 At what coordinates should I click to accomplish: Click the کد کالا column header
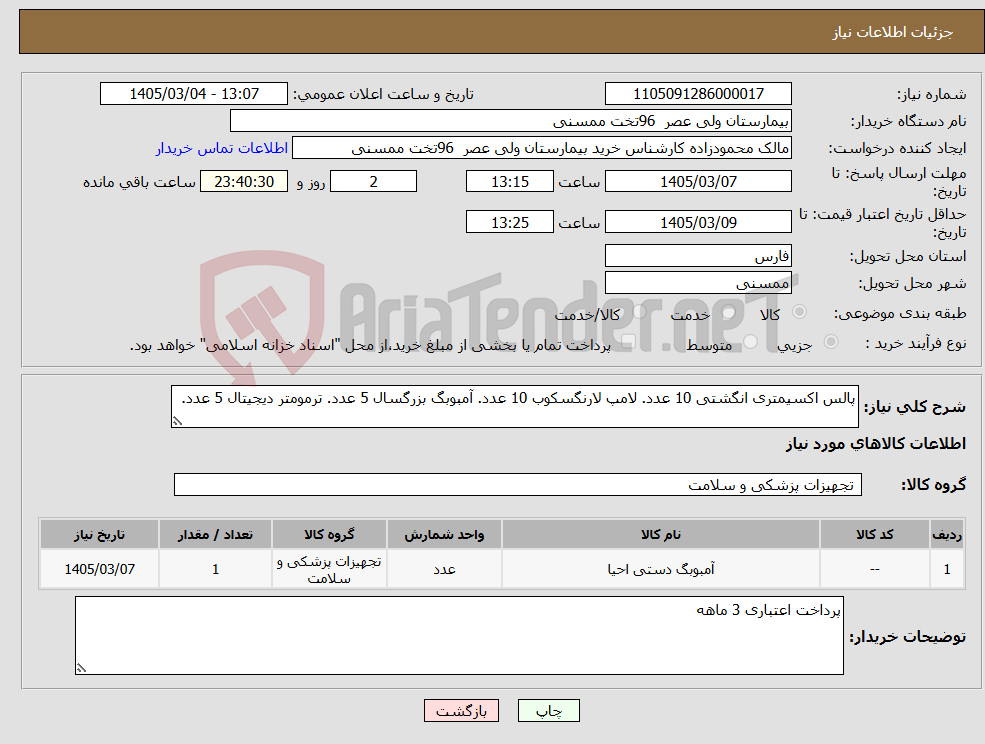[x=874, y=534]
